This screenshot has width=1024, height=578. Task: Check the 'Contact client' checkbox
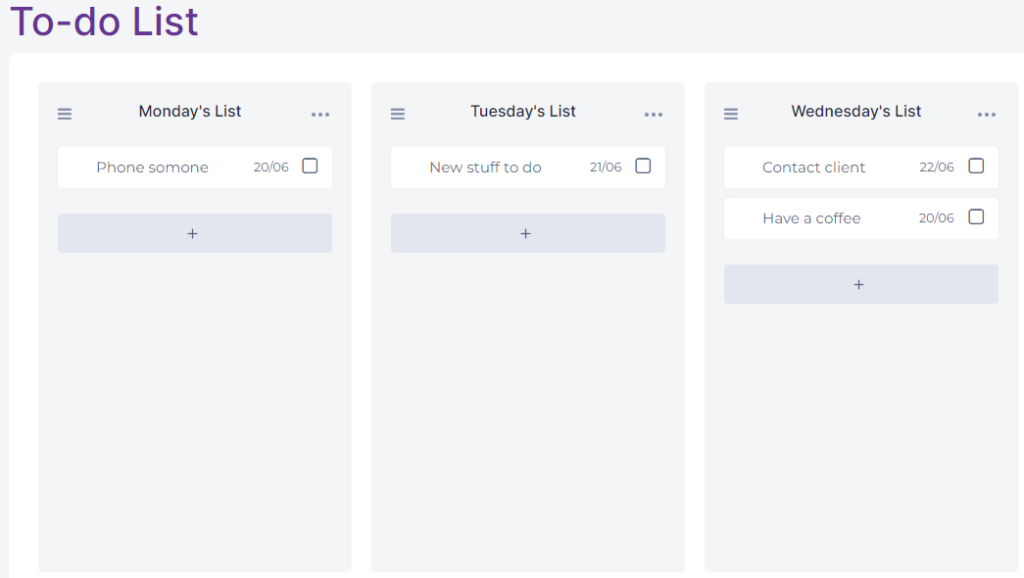(x=976, y=167)
